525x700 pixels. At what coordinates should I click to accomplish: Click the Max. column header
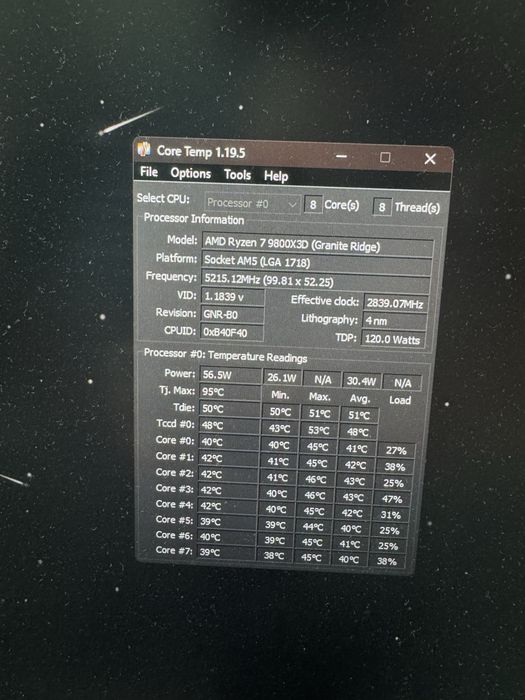click(x=320, y=396)
